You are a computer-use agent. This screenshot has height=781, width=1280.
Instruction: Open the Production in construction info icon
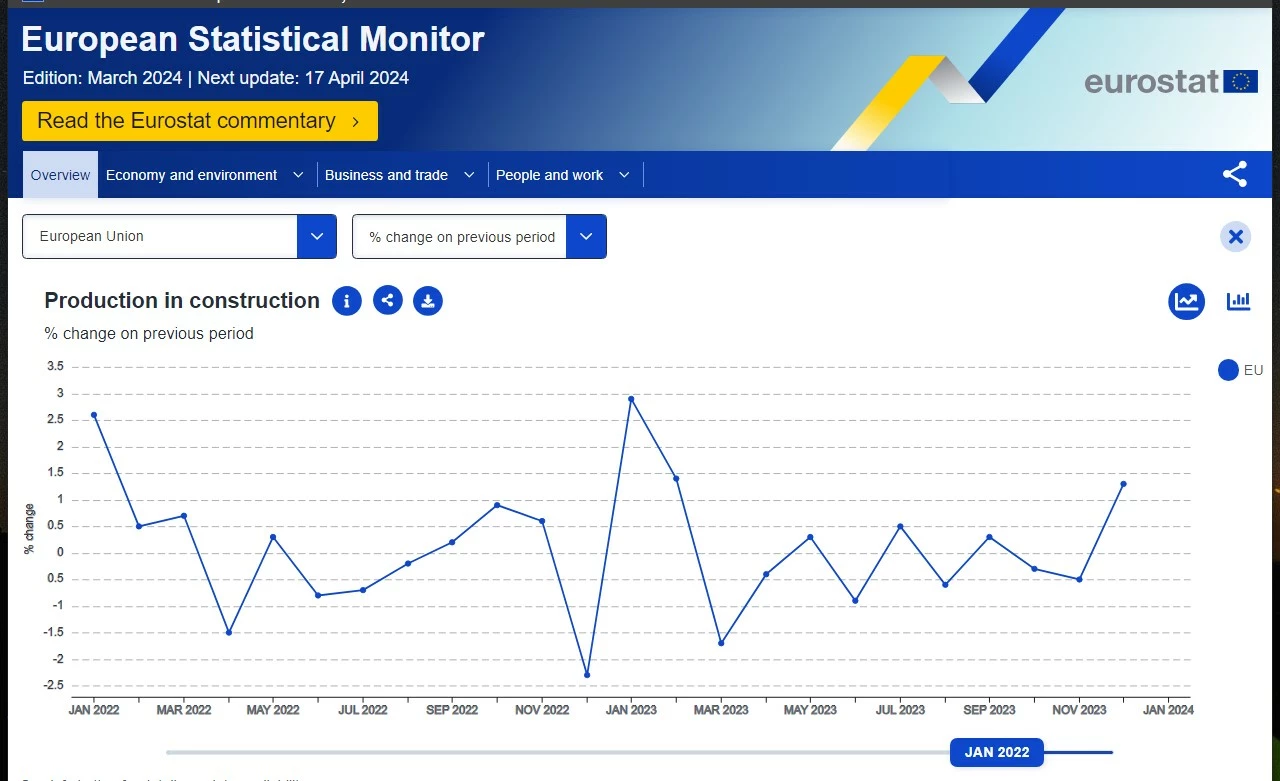pos(347,300)
